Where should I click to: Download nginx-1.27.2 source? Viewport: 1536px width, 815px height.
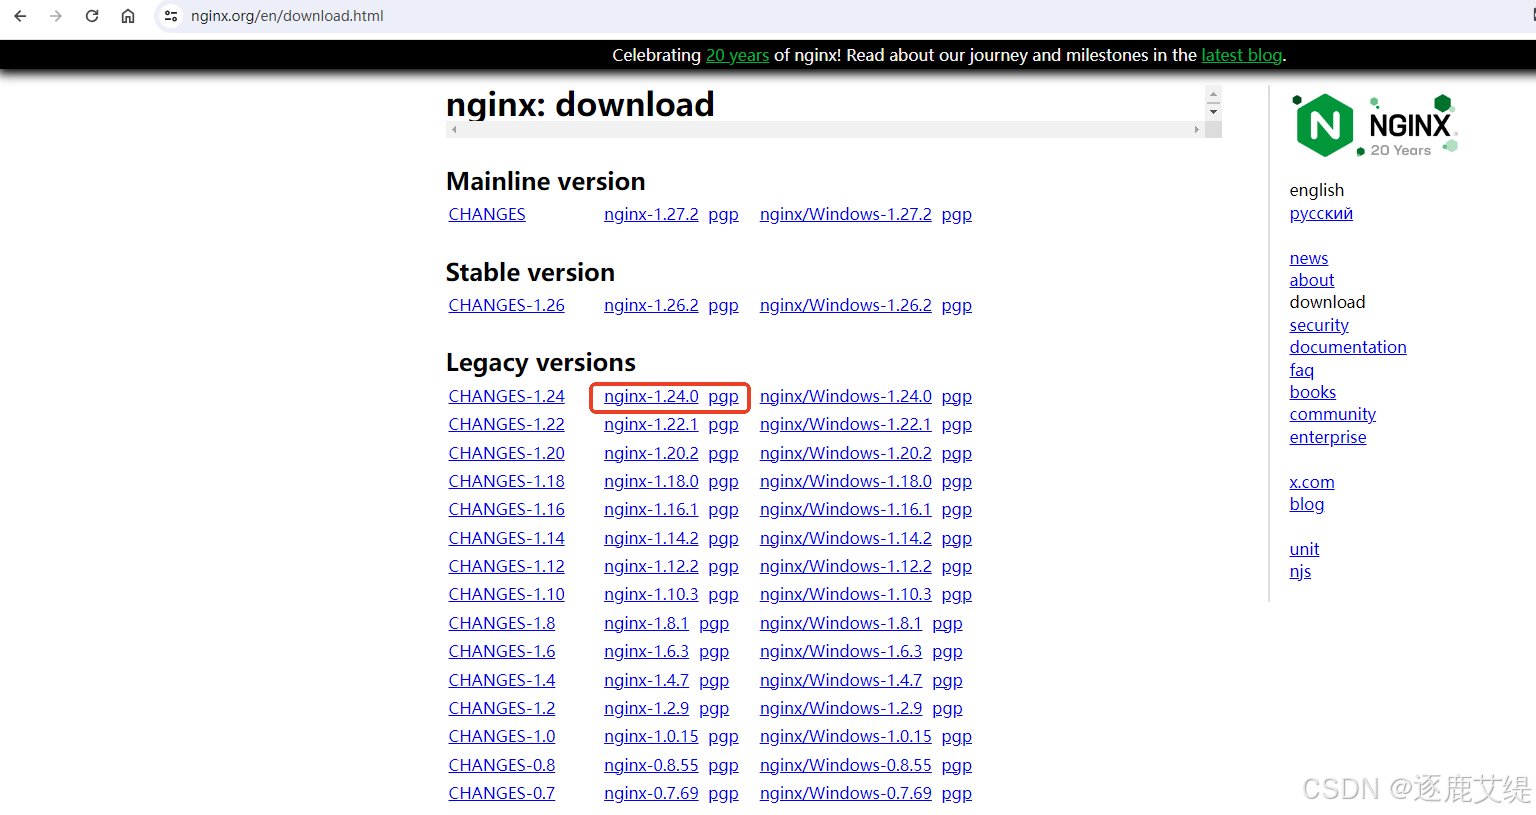(x=651, y=213)
